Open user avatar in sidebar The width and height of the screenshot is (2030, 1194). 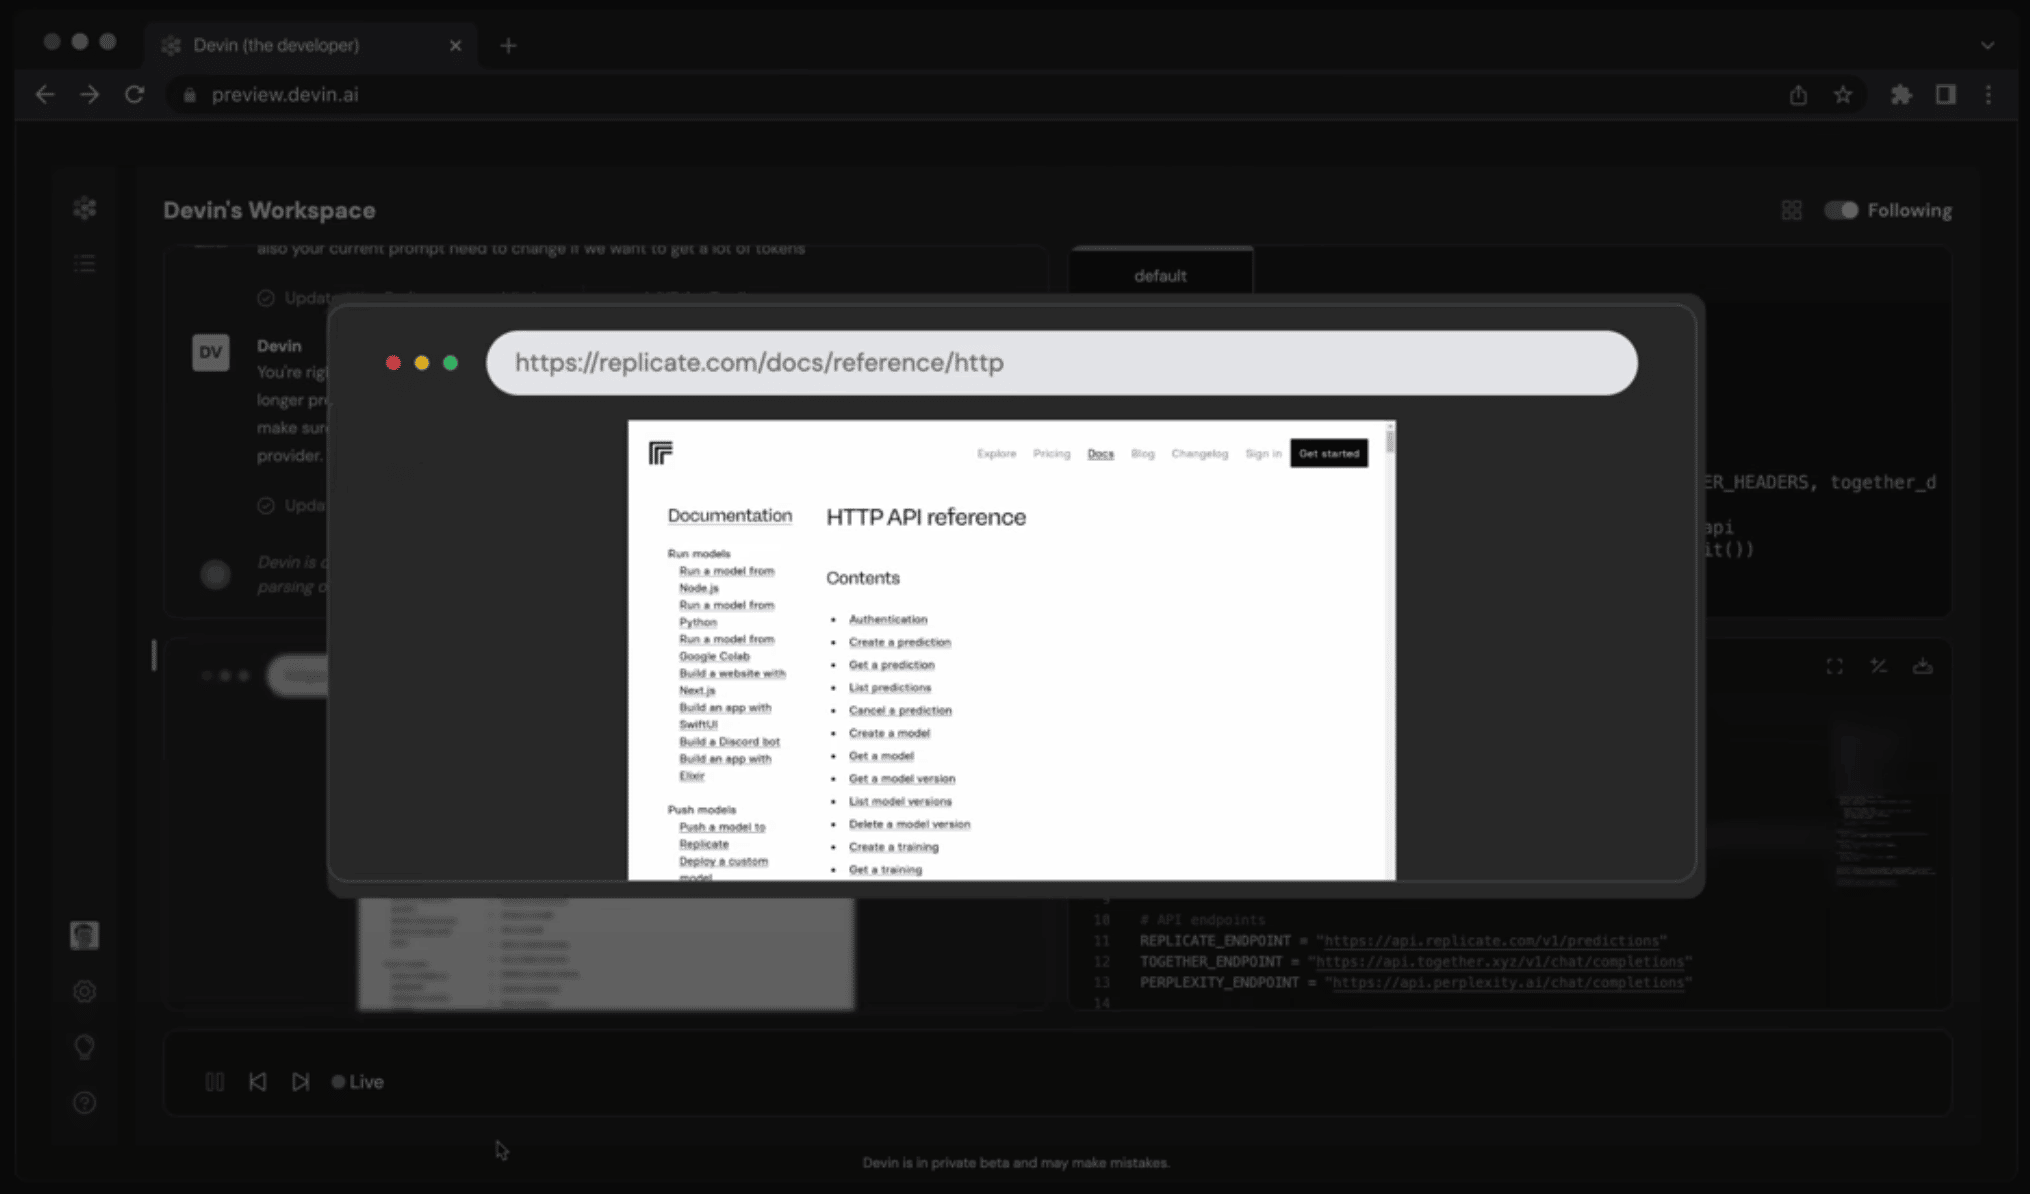pyautogui.click(x=85, y=935)
